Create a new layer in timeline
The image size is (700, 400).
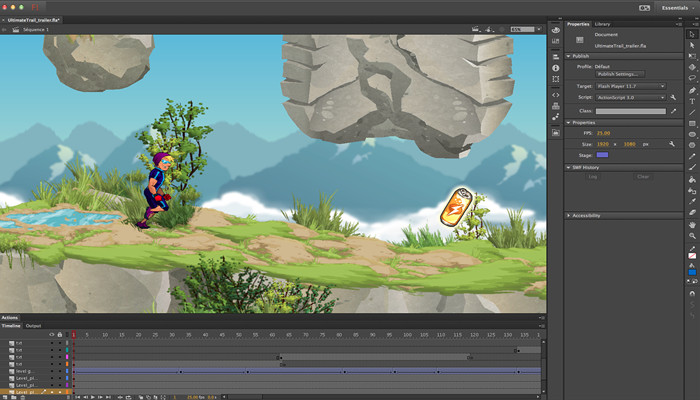point(5,396)
